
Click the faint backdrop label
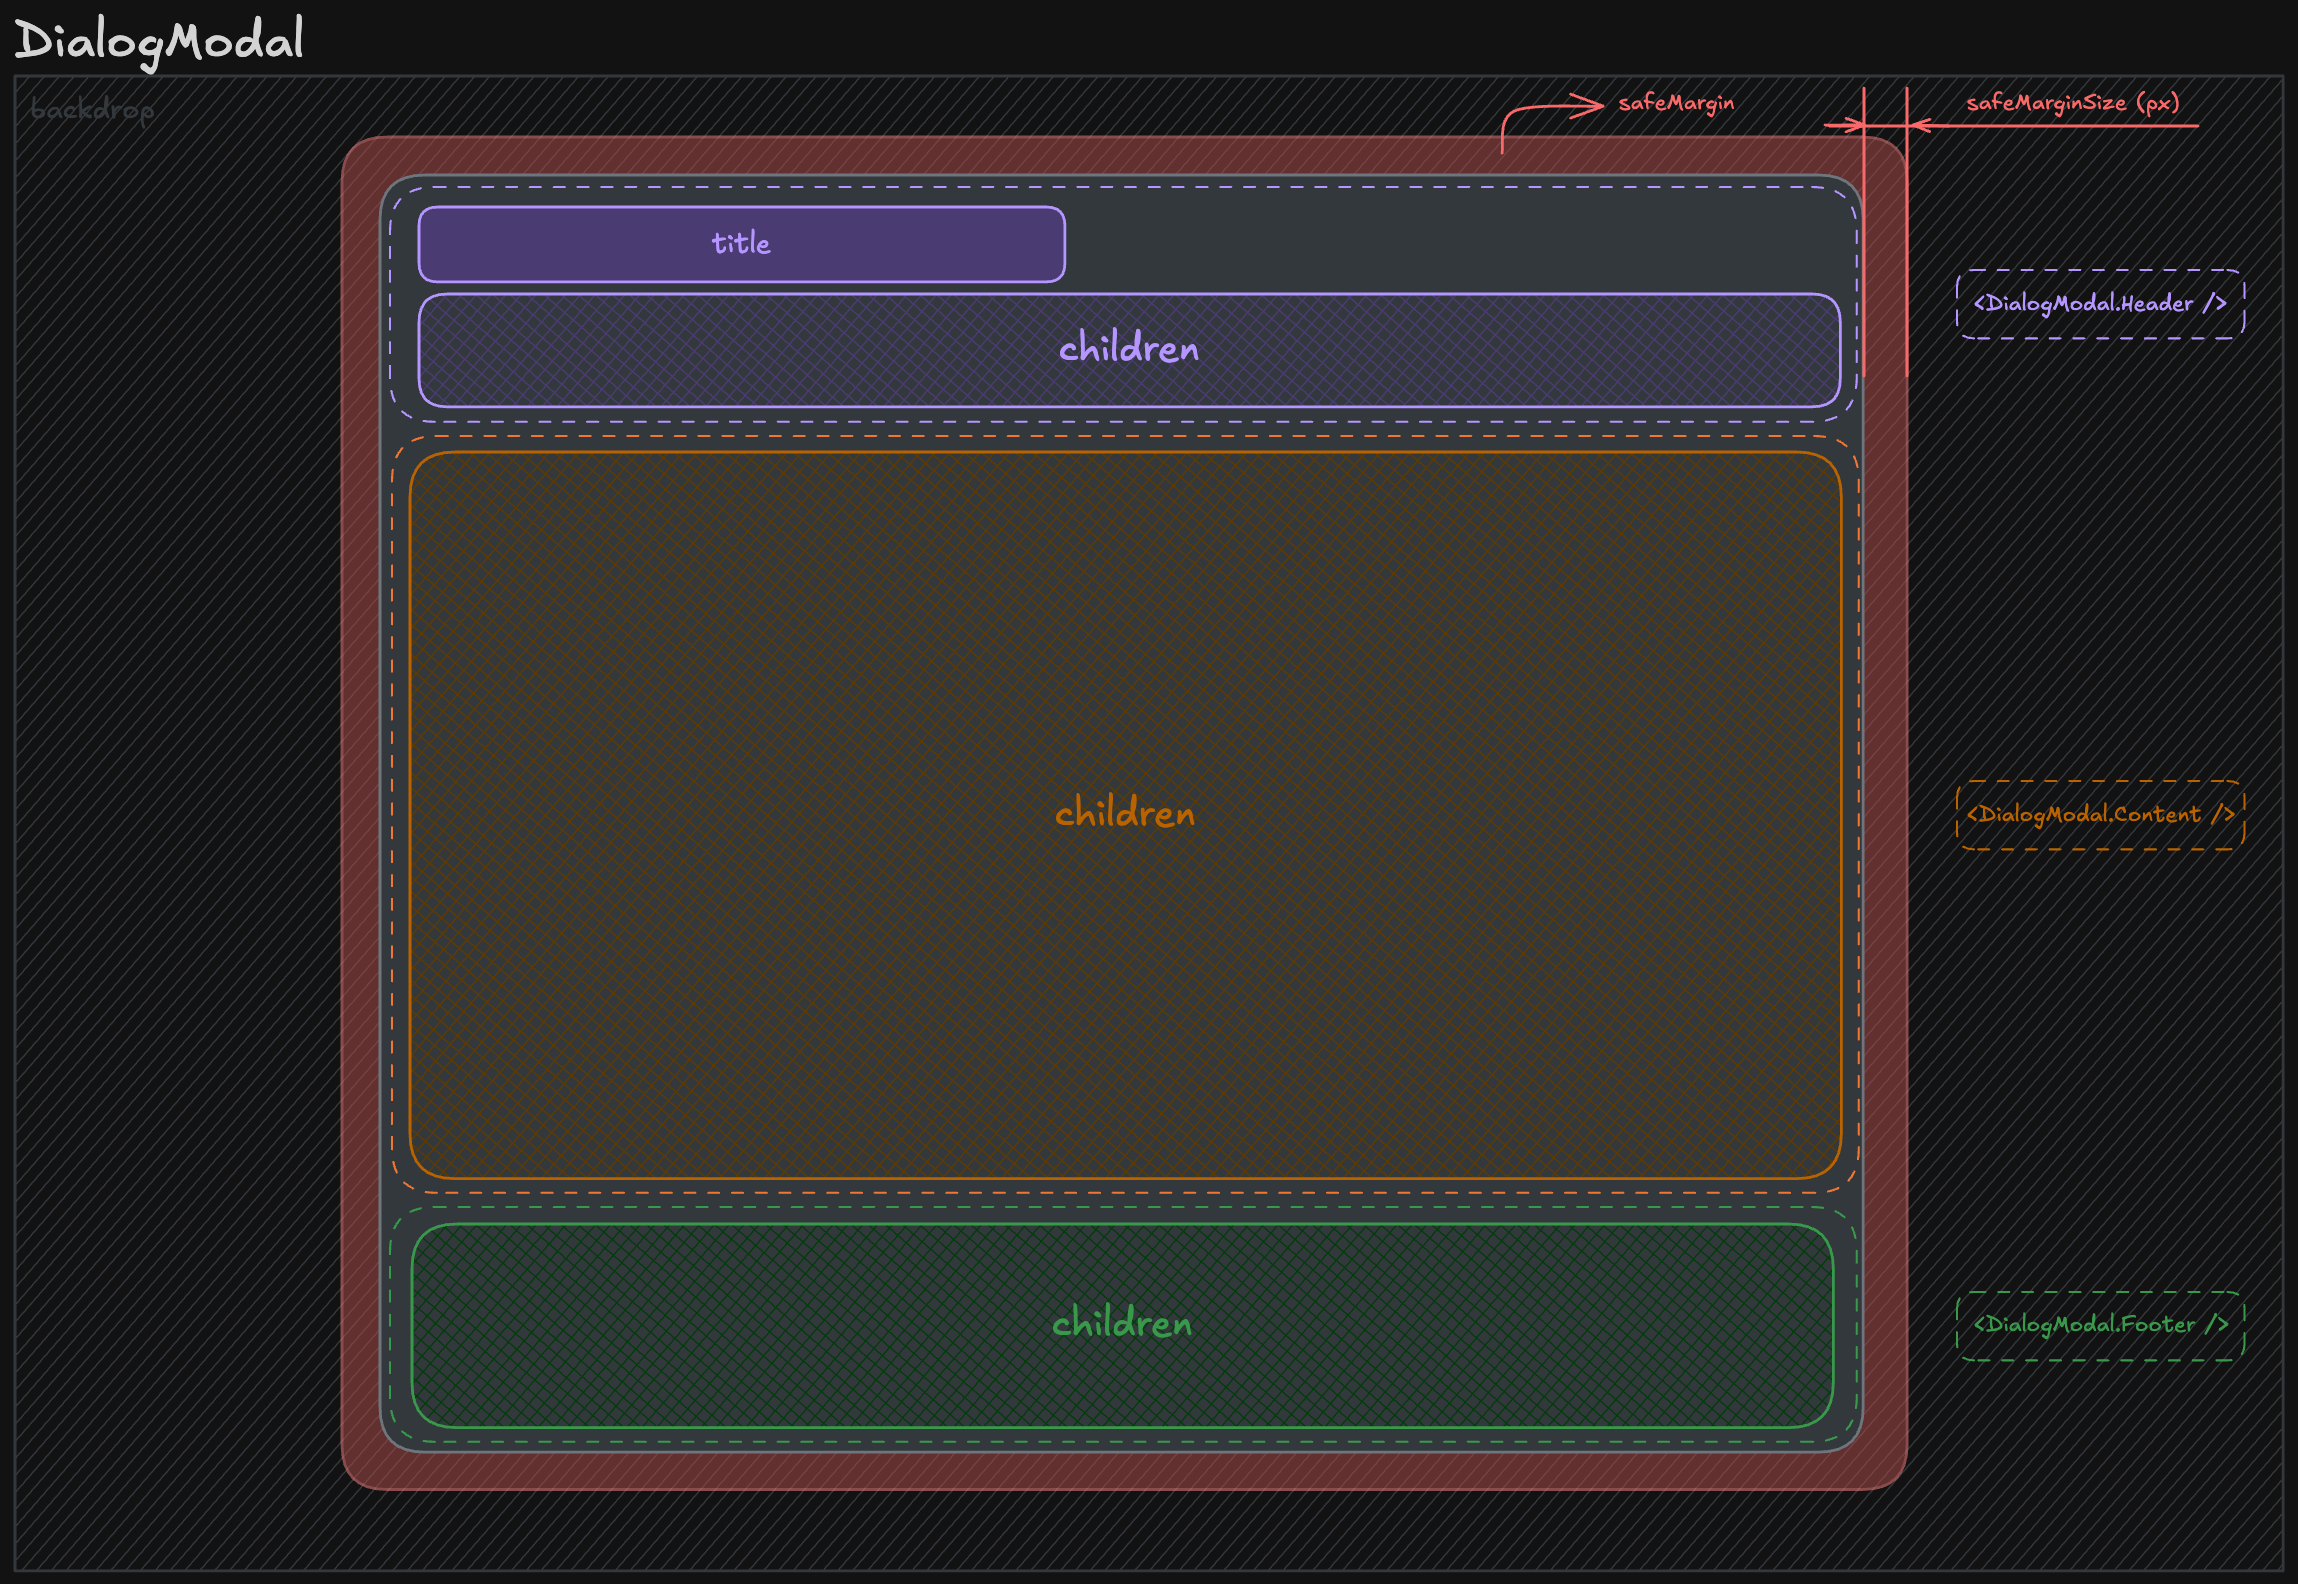[x=92, y=109]
